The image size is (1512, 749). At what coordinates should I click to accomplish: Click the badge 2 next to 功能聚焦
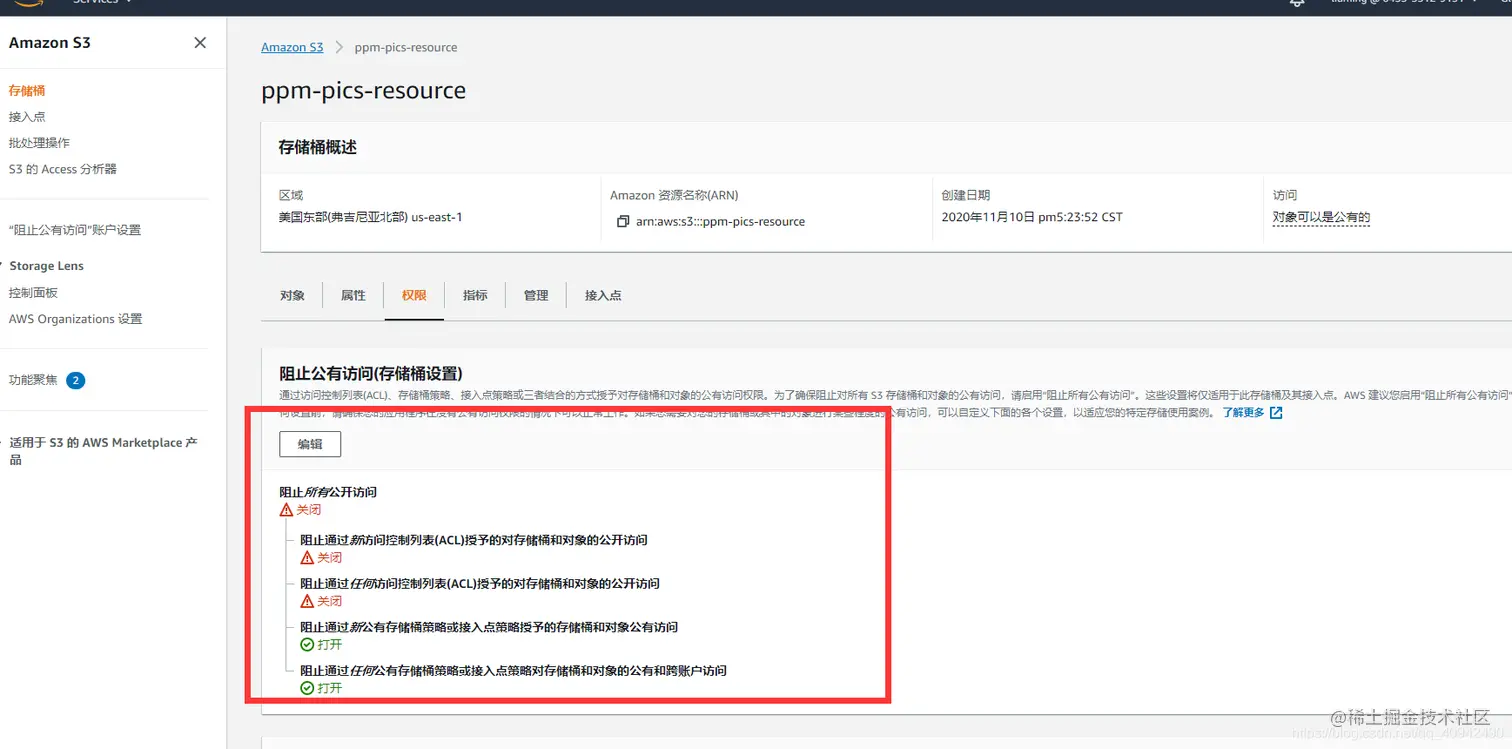[x=75, y=380]
